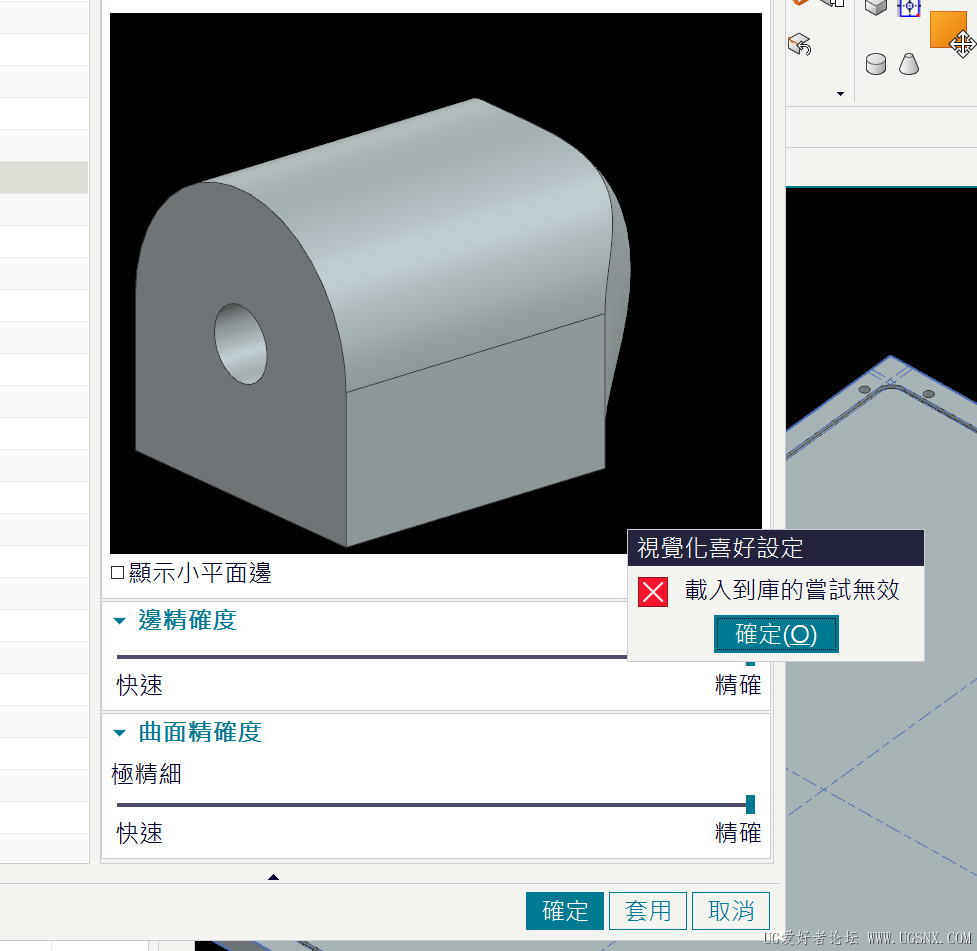The width and height of the screenshot is (977, 951).
Task: Click the dialog collapse arrow above buttons
Action: 273,877
